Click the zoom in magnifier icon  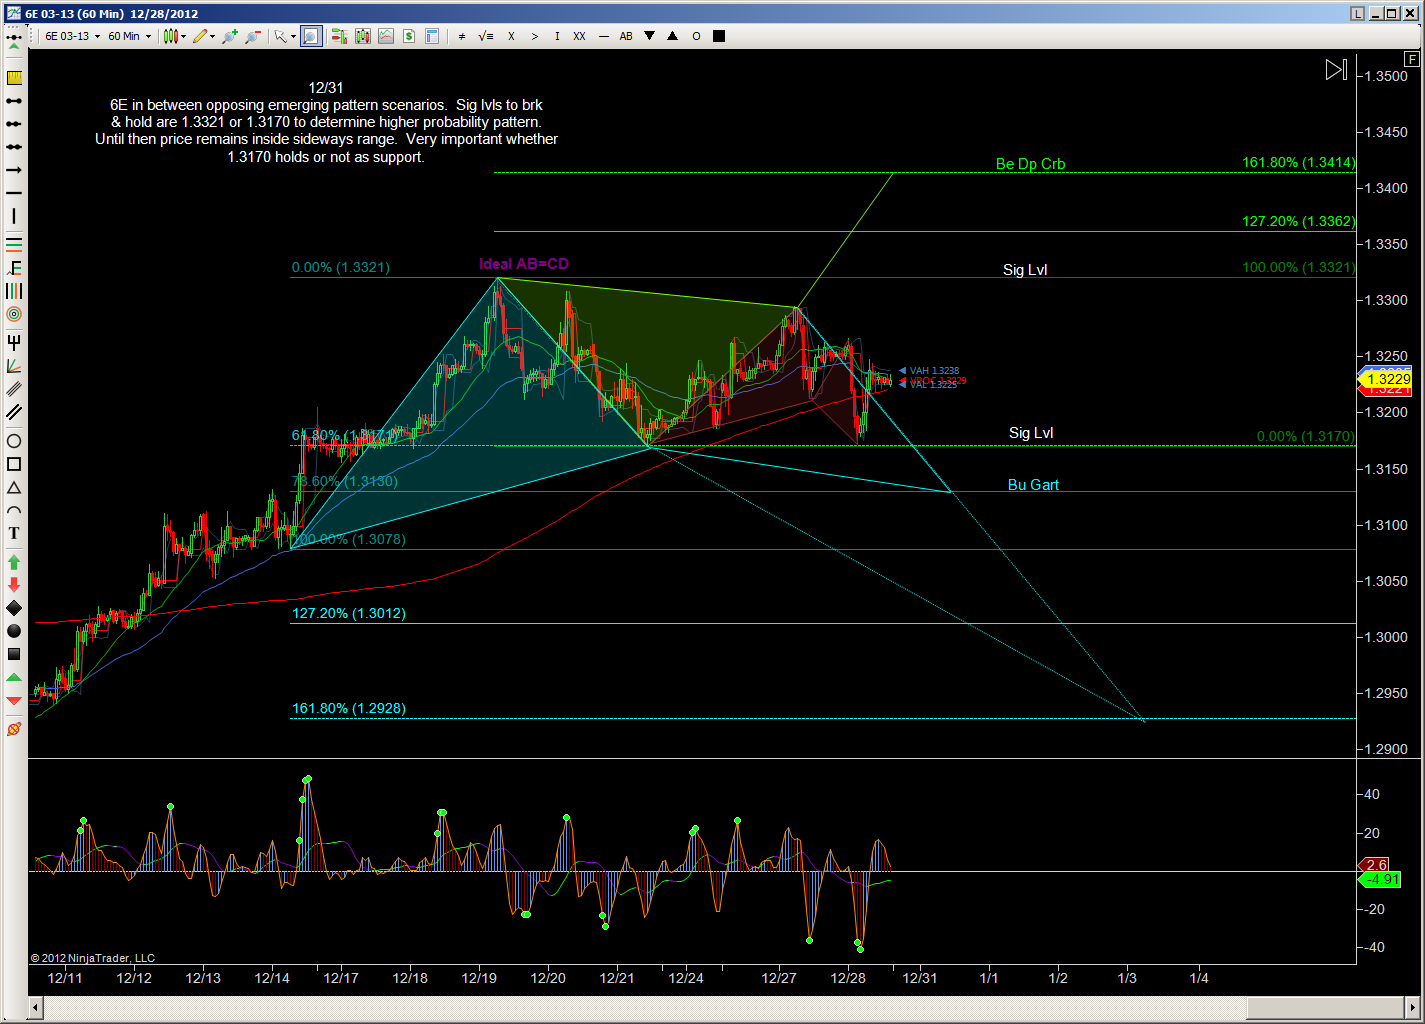(x=229, y=36)
